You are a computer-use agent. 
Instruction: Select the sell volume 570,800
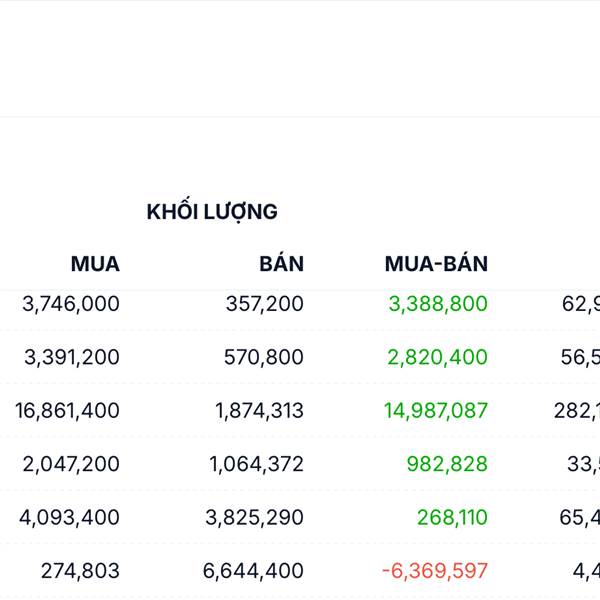[x=264, y=357]
